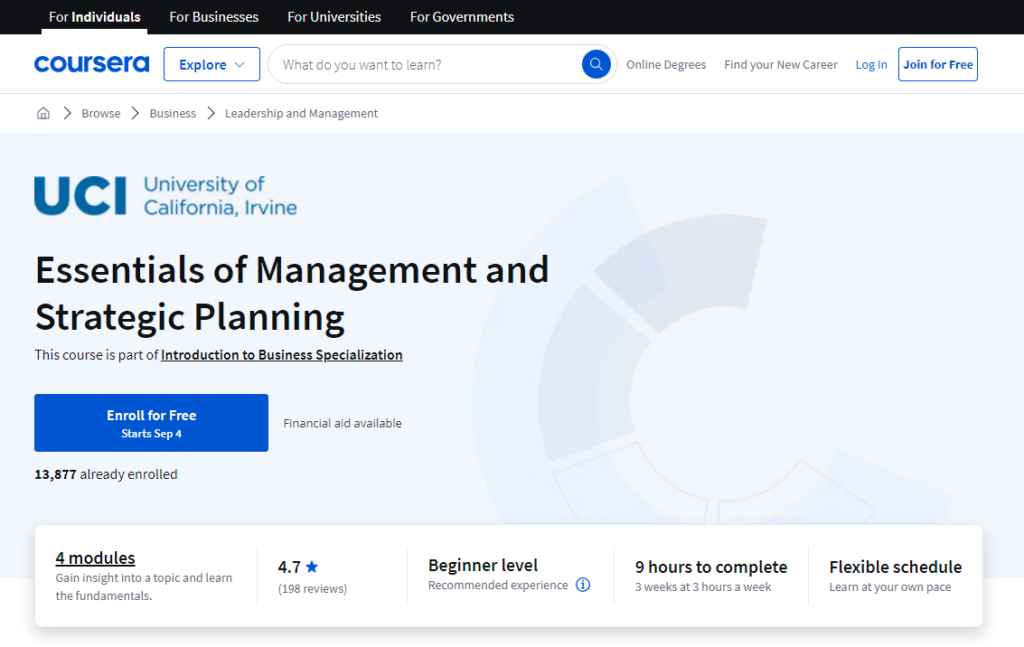Screen dimensions: 1024x647
Task: Click the 'Financial aid available' text
Action: click(x=342, y=423)
